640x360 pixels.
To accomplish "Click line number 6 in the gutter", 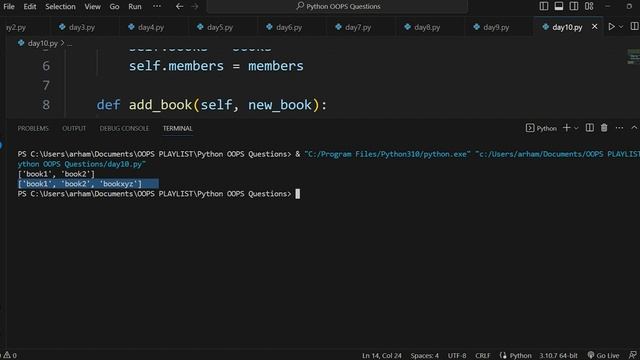I will [46, 66].
